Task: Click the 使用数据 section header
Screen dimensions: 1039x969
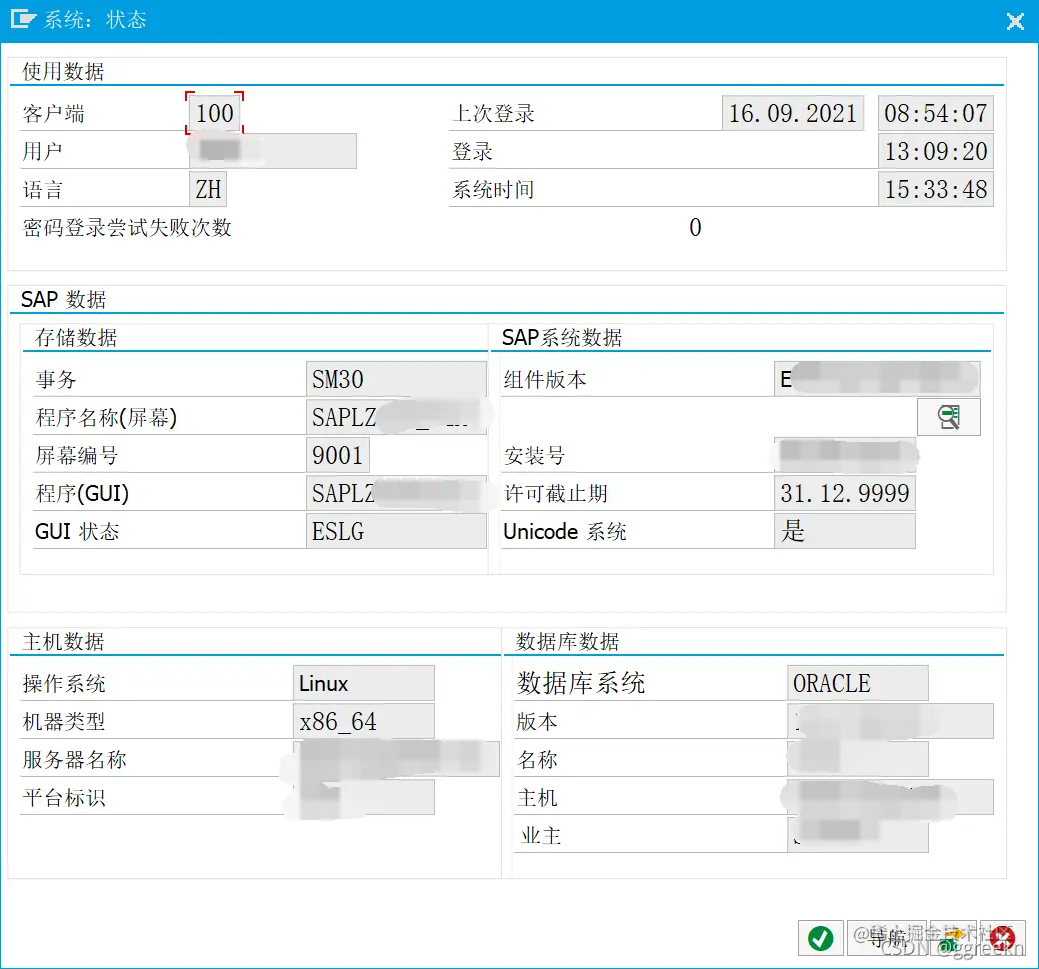Action: click(63, 72)
